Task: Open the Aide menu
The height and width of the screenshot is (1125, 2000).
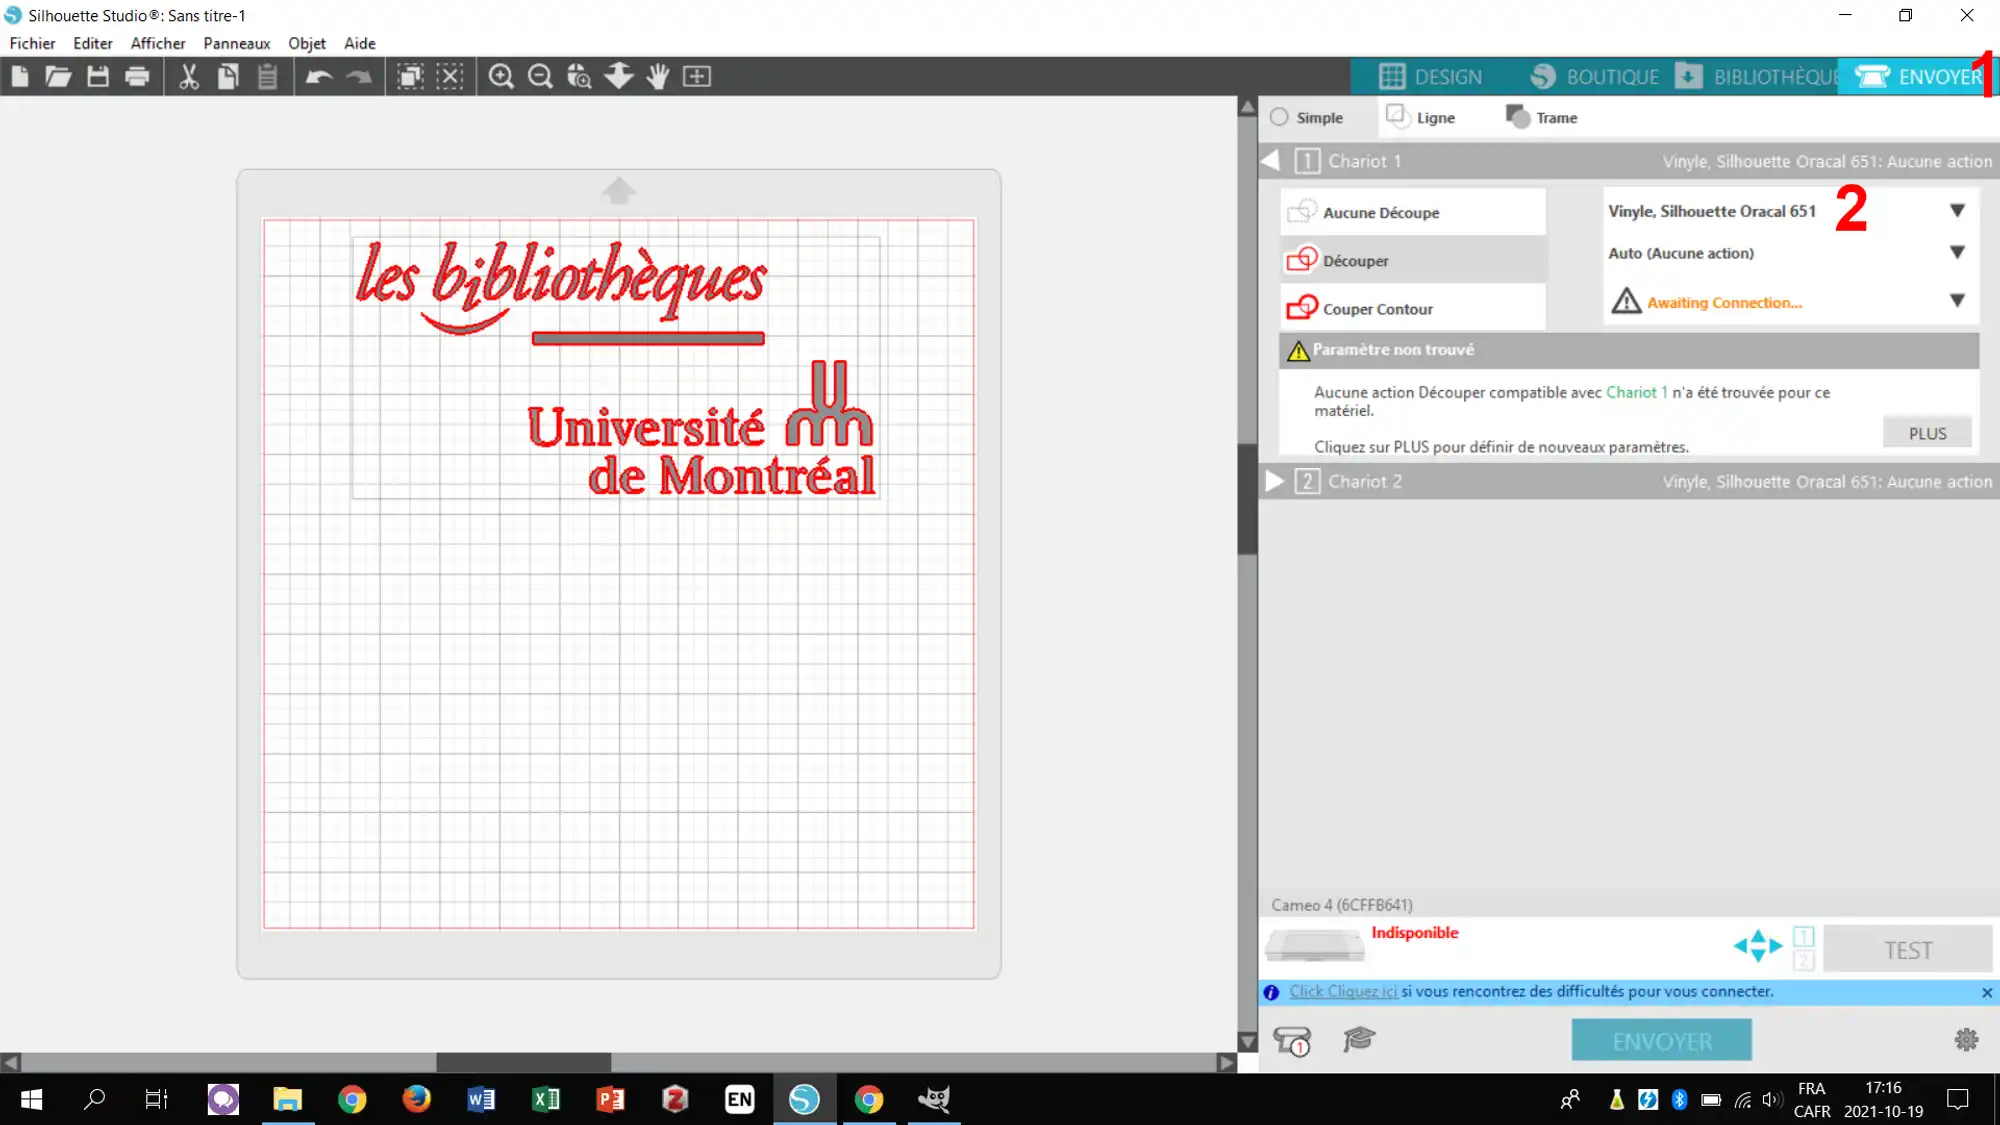Action: point(360,43)
